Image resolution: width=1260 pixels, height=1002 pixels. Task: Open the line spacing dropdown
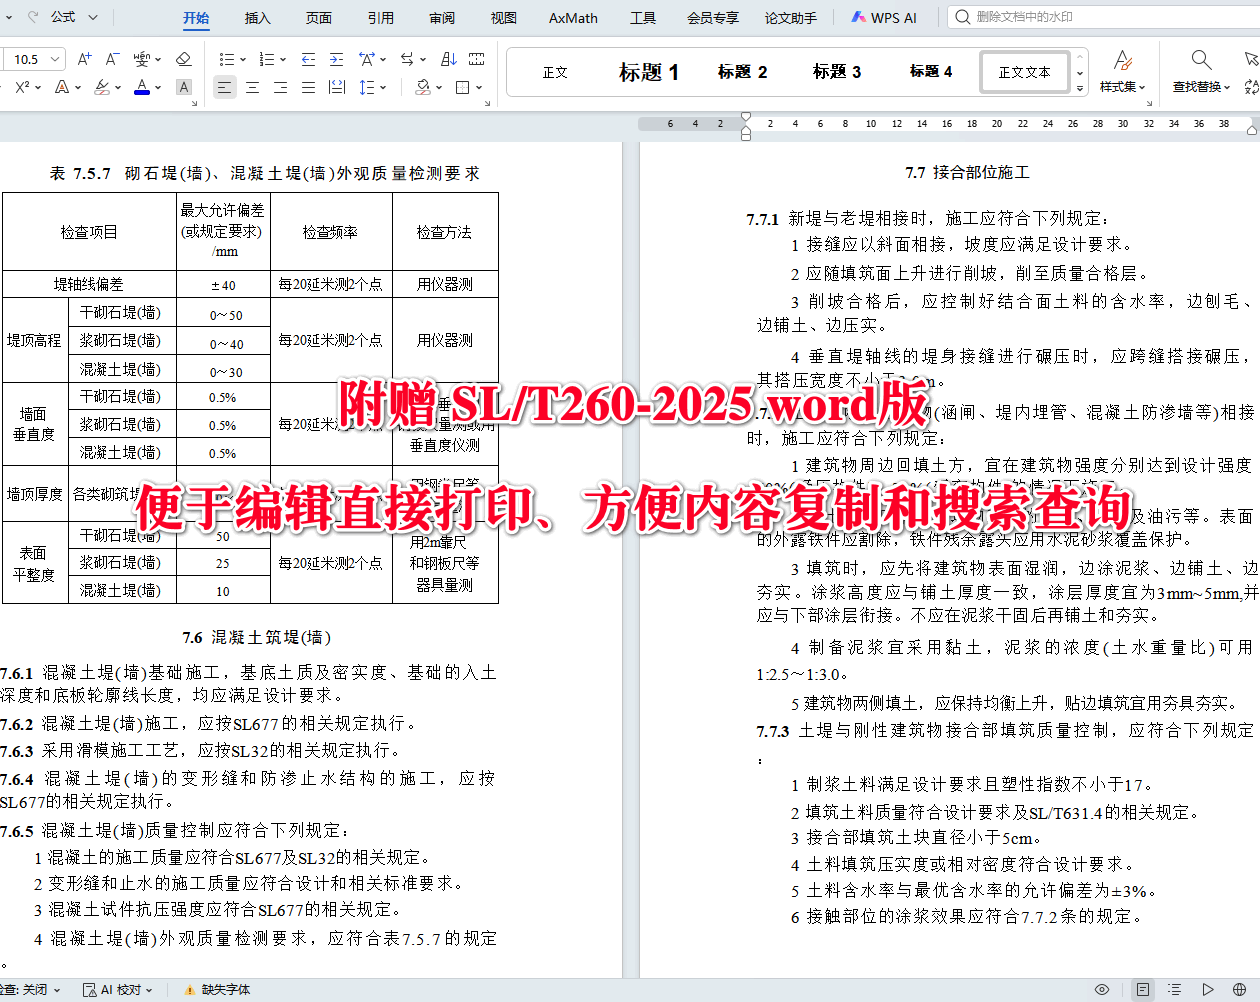(x=368, y=89)
